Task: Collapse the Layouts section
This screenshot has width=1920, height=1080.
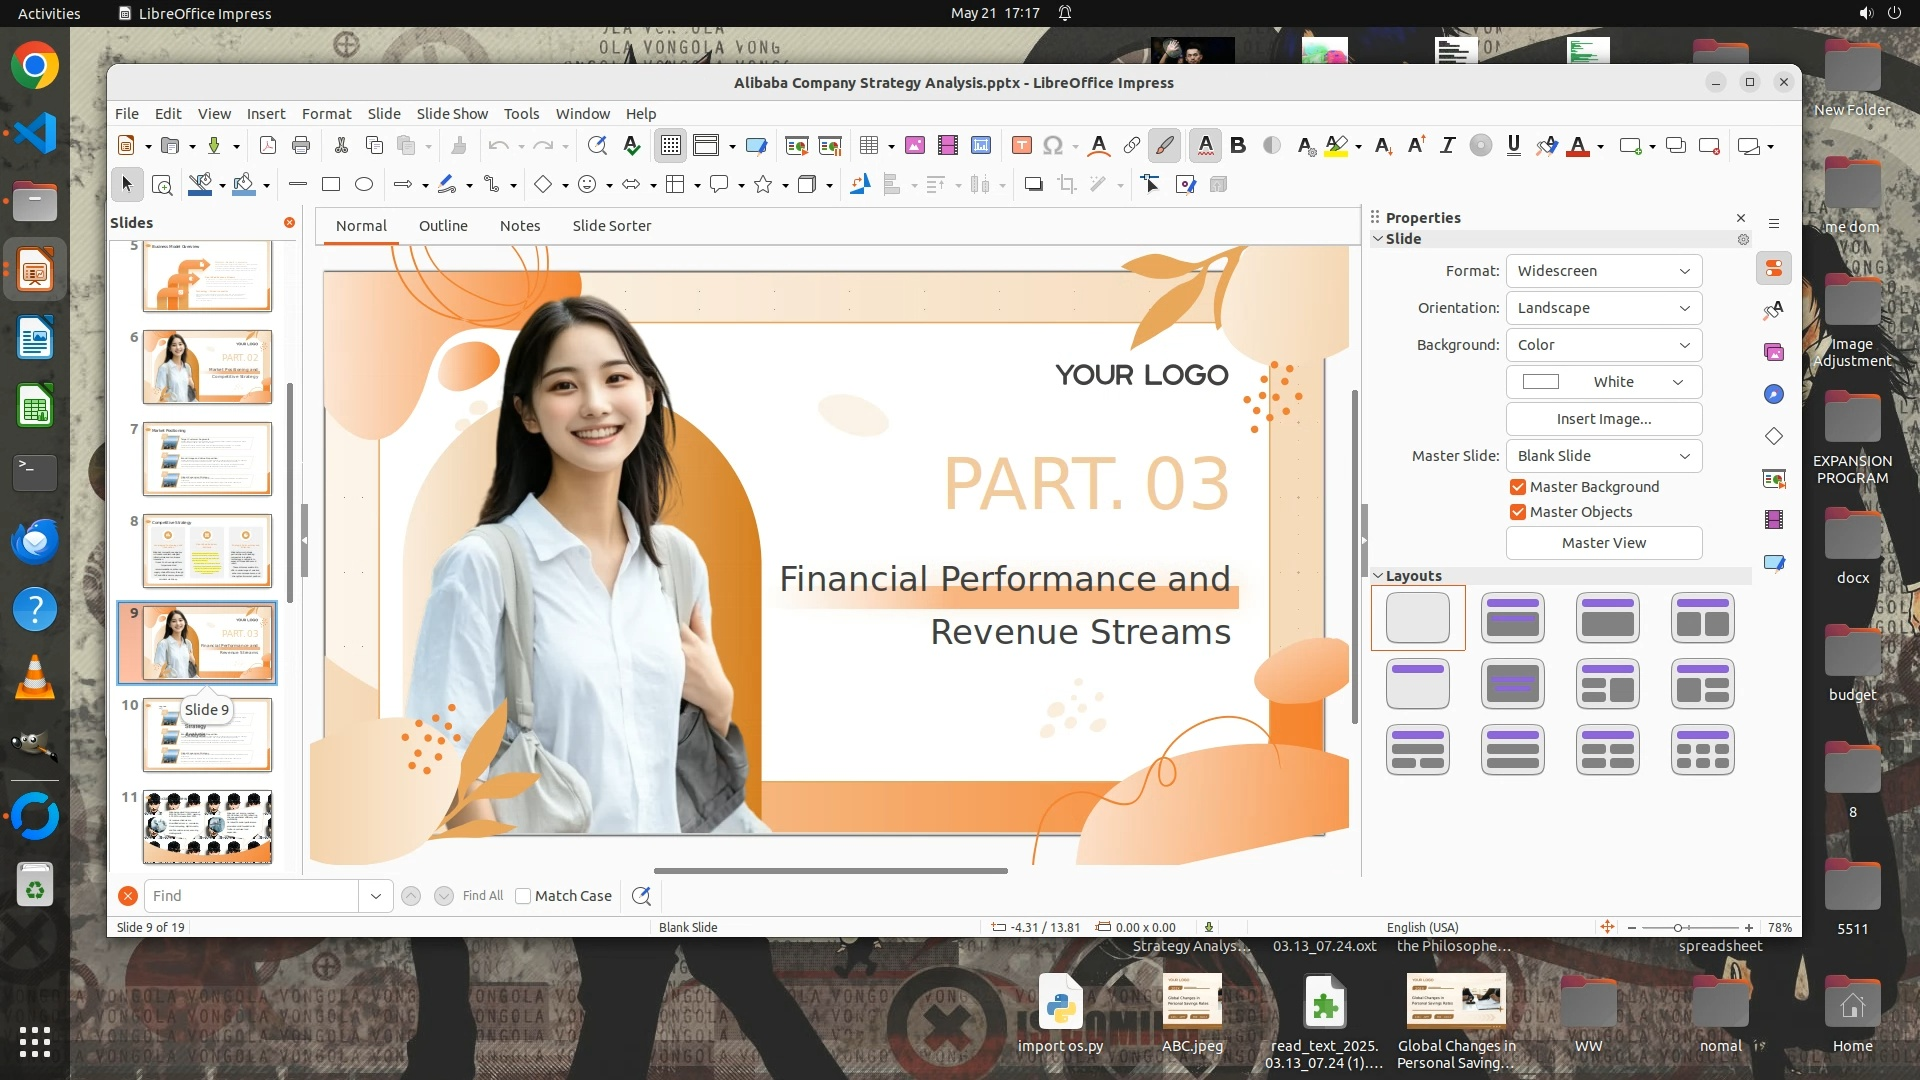Action: coord(1378,576)
